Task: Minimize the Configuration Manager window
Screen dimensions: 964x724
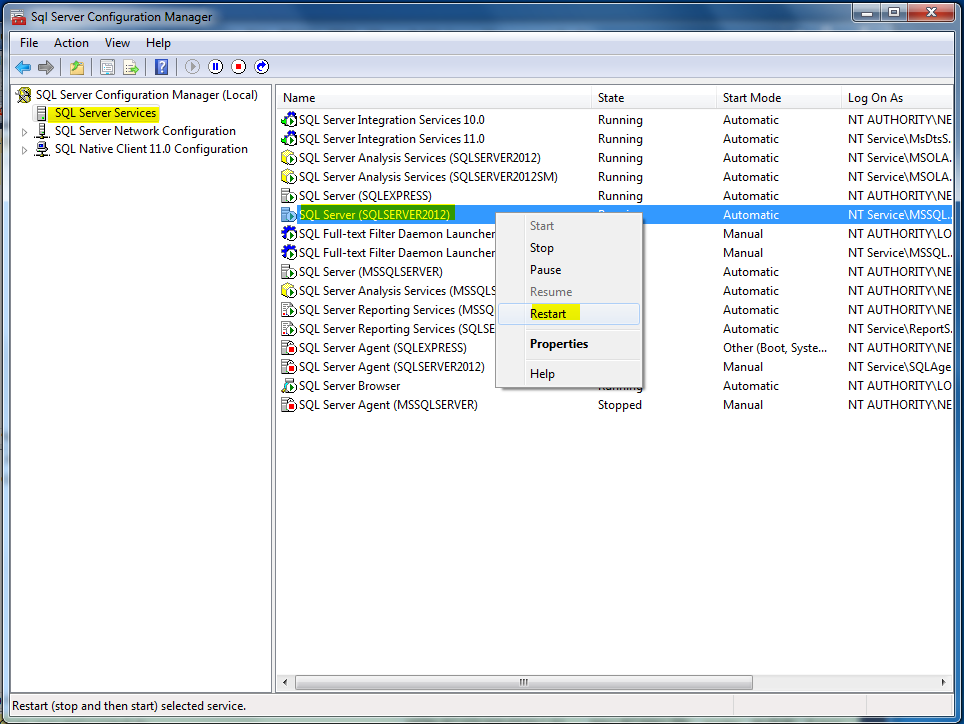Action: pos(867,13)
